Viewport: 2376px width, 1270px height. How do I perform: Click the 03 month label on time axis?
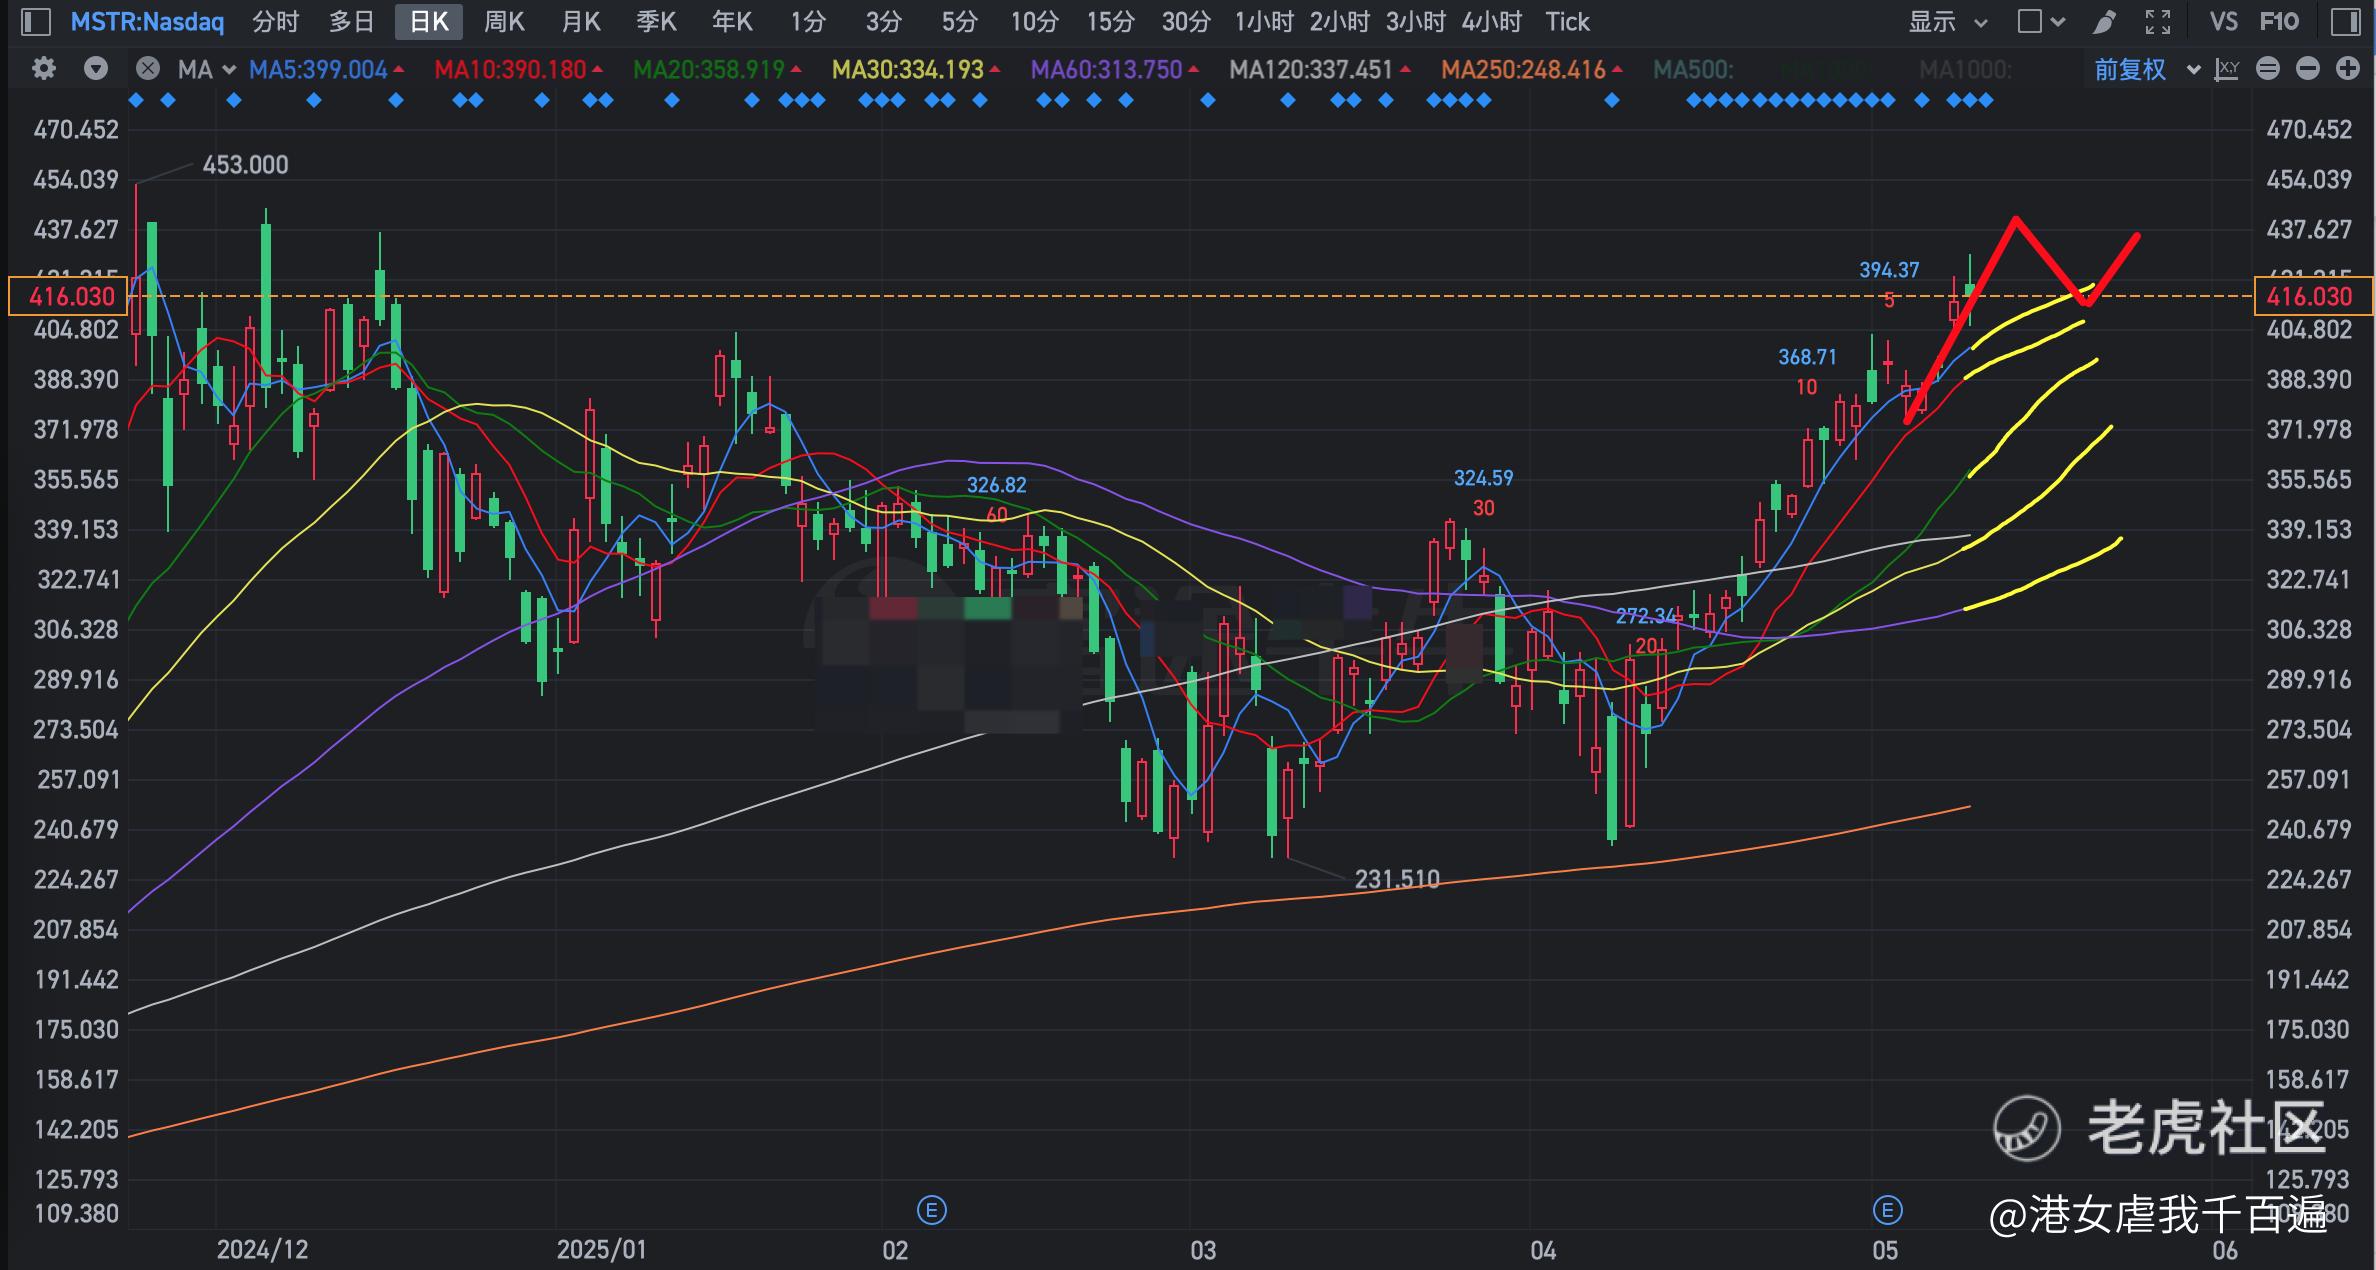[1203, 1250]
